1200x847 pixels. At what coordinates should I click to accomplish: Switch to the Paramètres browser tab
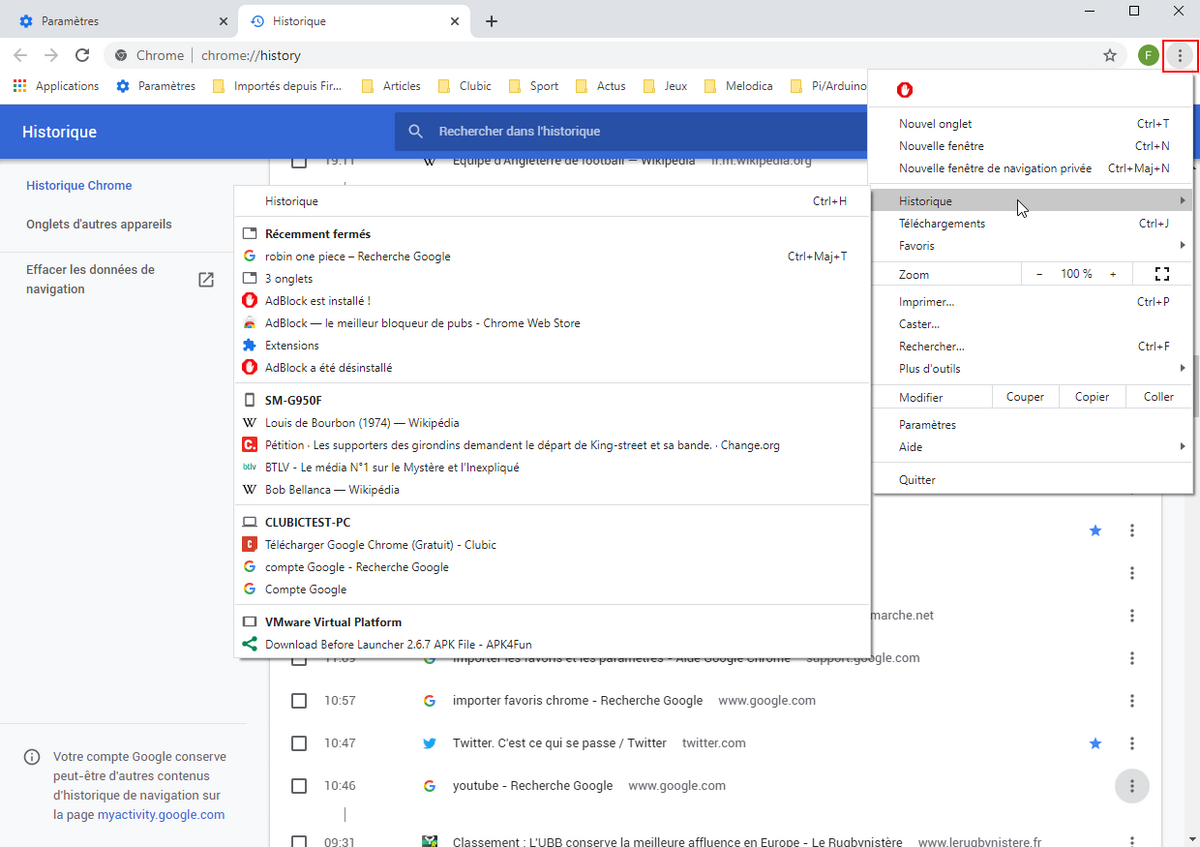120,21
